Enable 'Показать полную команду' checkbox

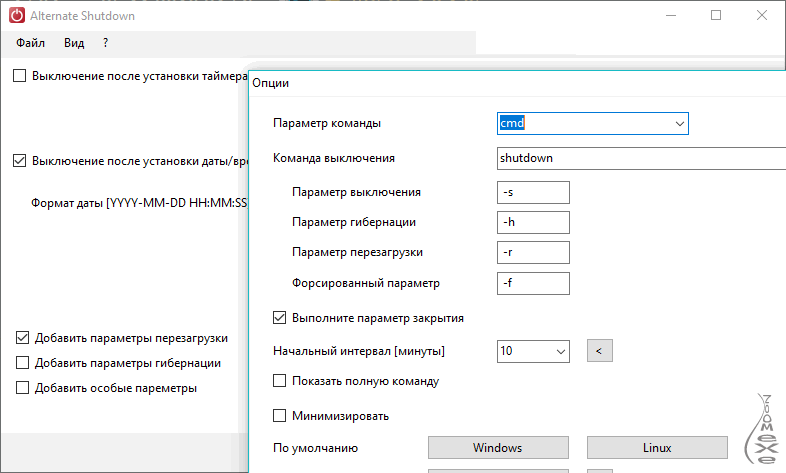coord(280,381)
